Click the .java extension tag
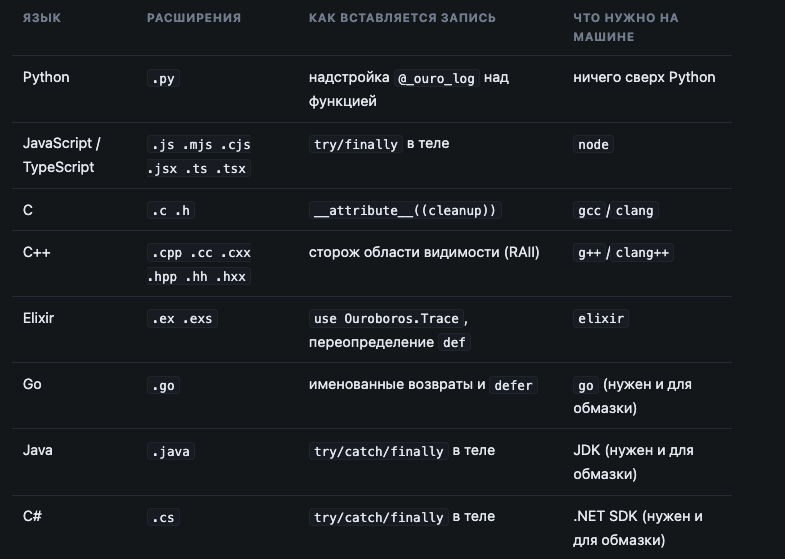This screenshot has height=559, width=785. click(171, 451)
